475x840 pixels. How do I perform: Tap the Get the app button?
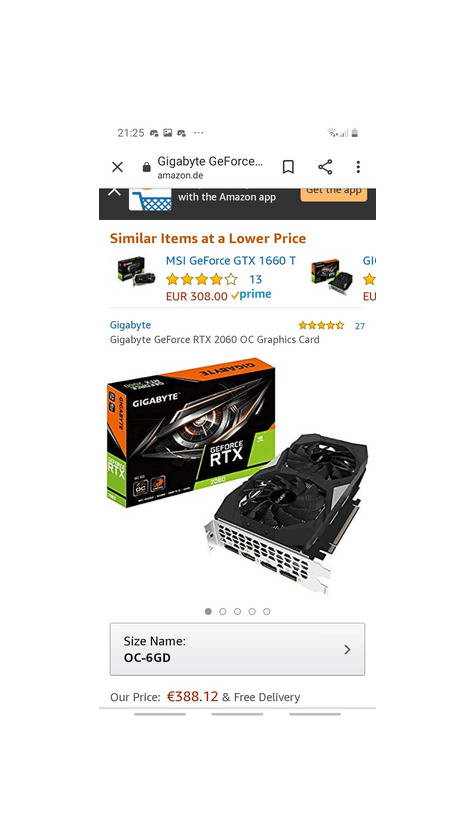pos(334,194)
